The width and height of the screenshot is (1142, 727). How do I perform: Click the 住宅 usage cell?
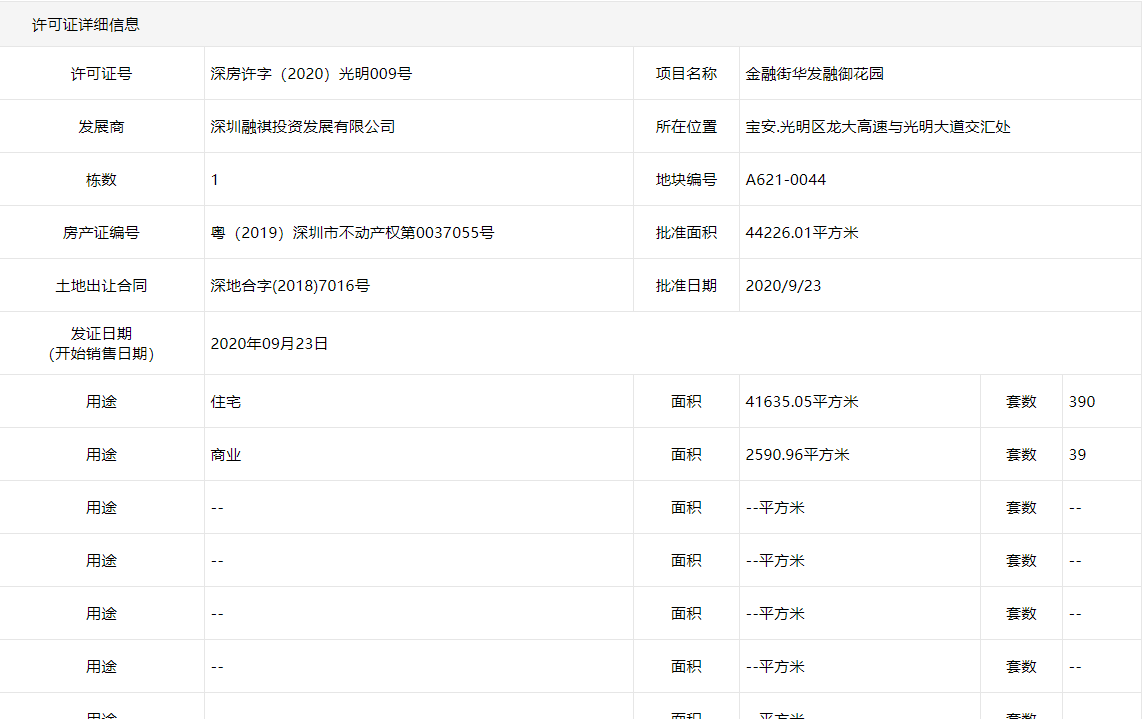(220, 401)
